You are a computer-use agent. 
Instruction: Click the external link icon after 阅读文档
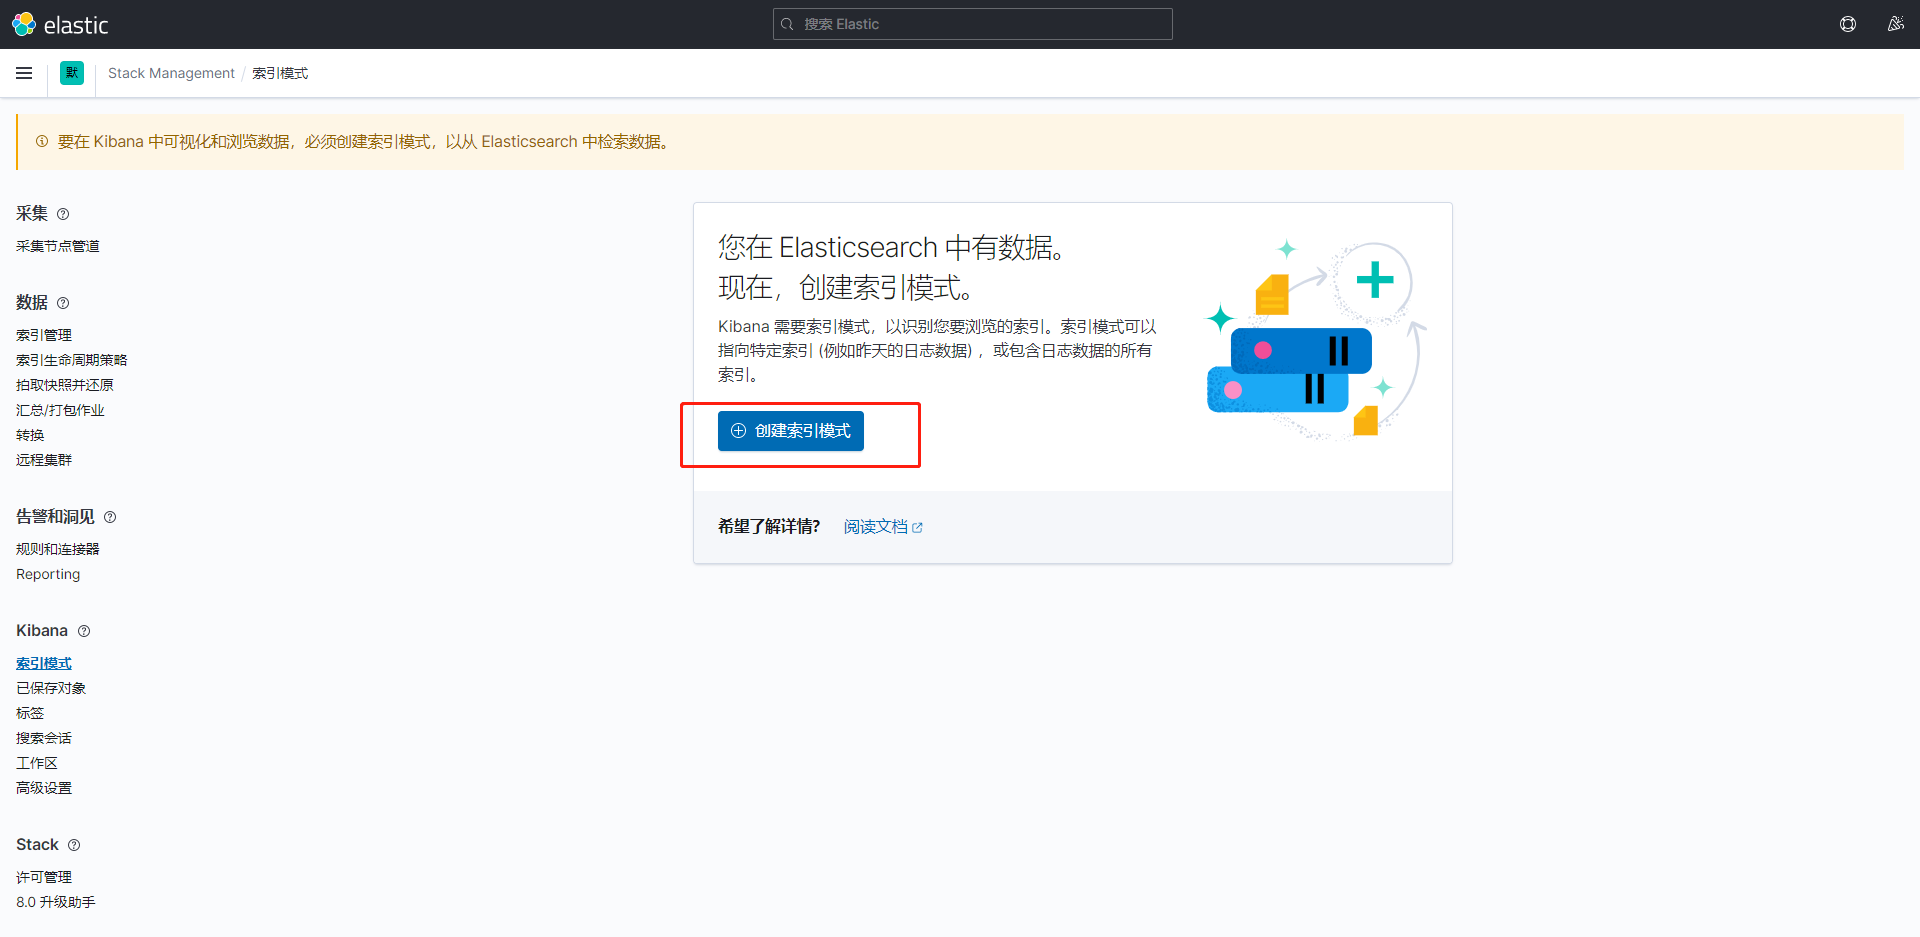tap(917, 528)
